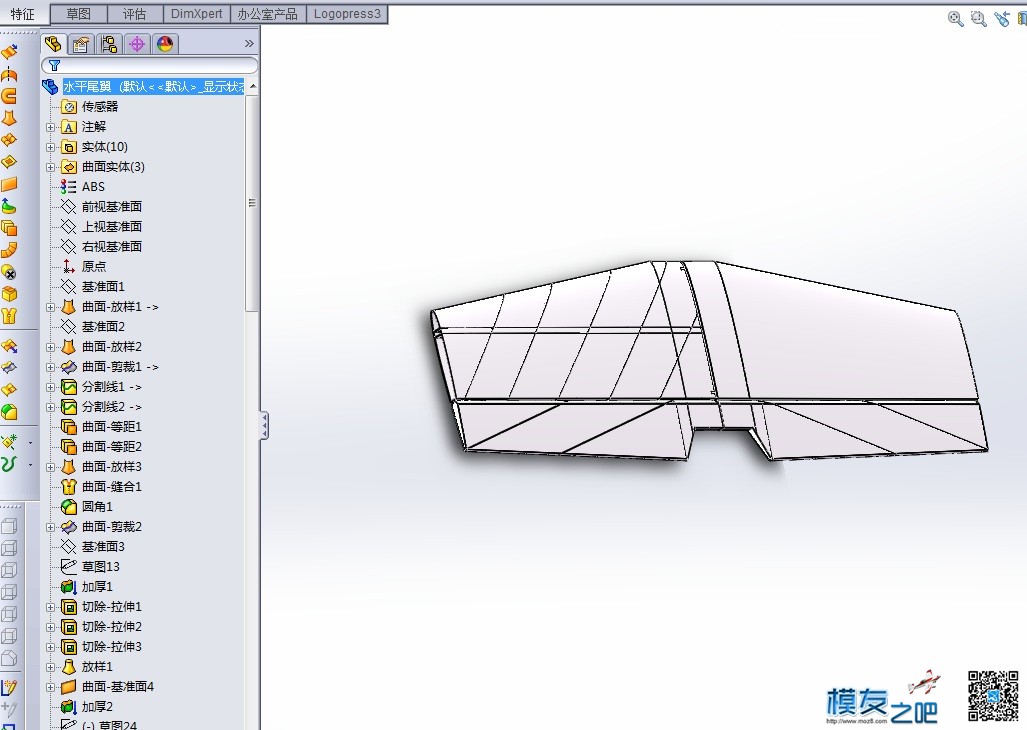Open the Reference Geometry tool
The width and height of the screenshot is (1027, 730).
coord(9,442)
